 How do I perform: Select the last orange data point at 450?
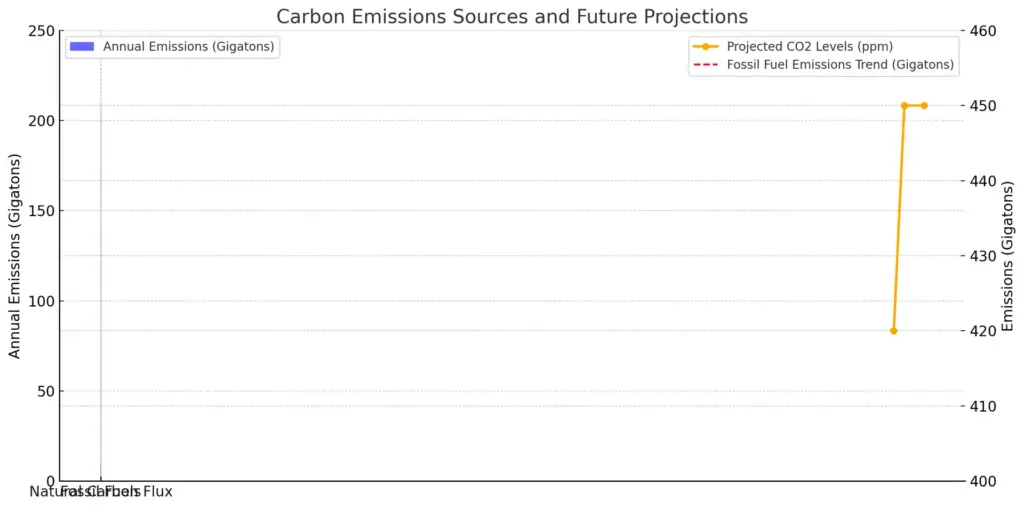(x=924, y=106)
